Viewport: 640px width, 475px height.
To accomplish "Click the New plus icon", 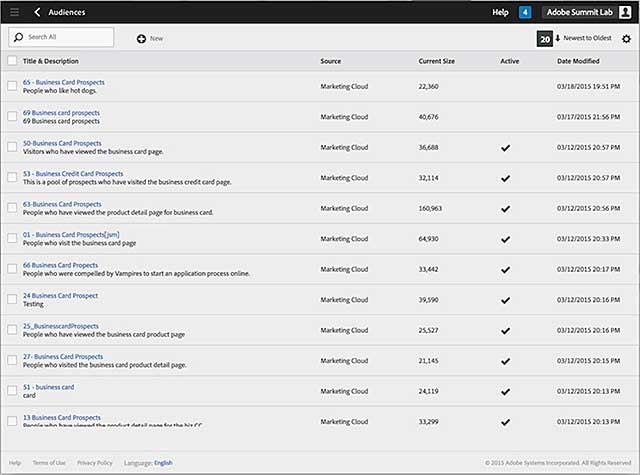I will click(141, 39).
